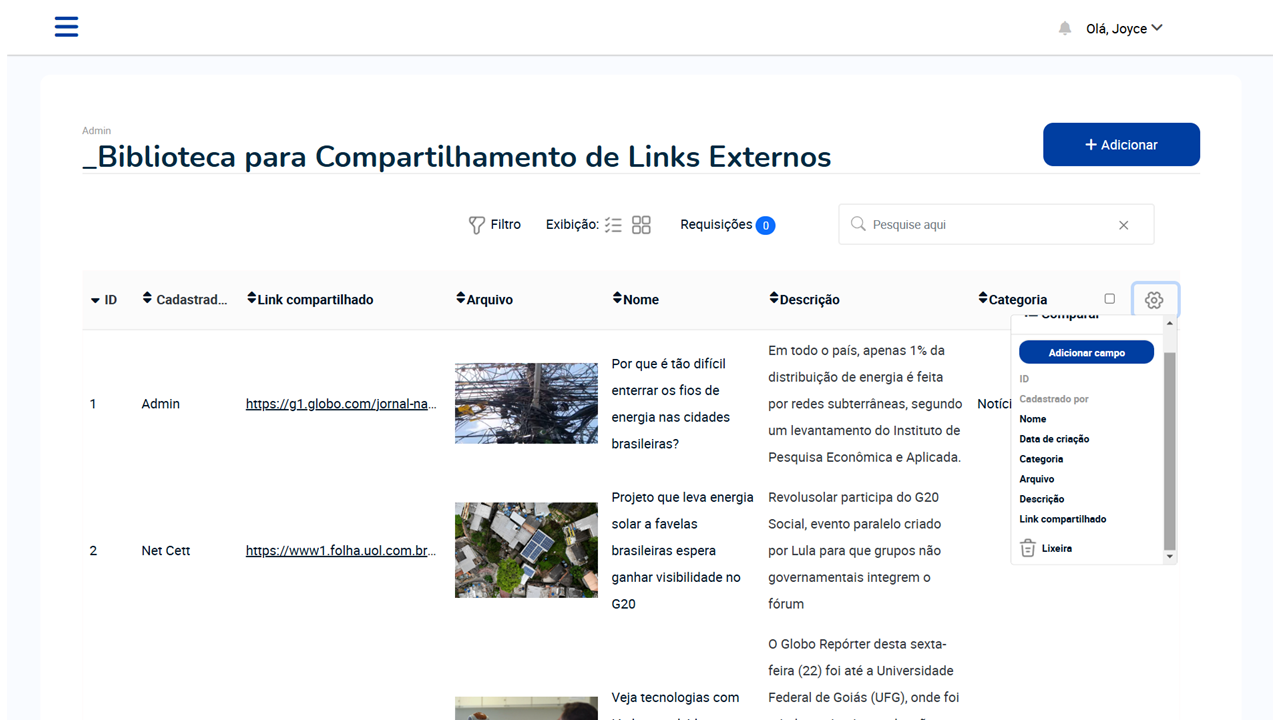1280x720 pixels.
Task: Switch to grid view display
Action: pyautogui.click(x=641, y=225)
